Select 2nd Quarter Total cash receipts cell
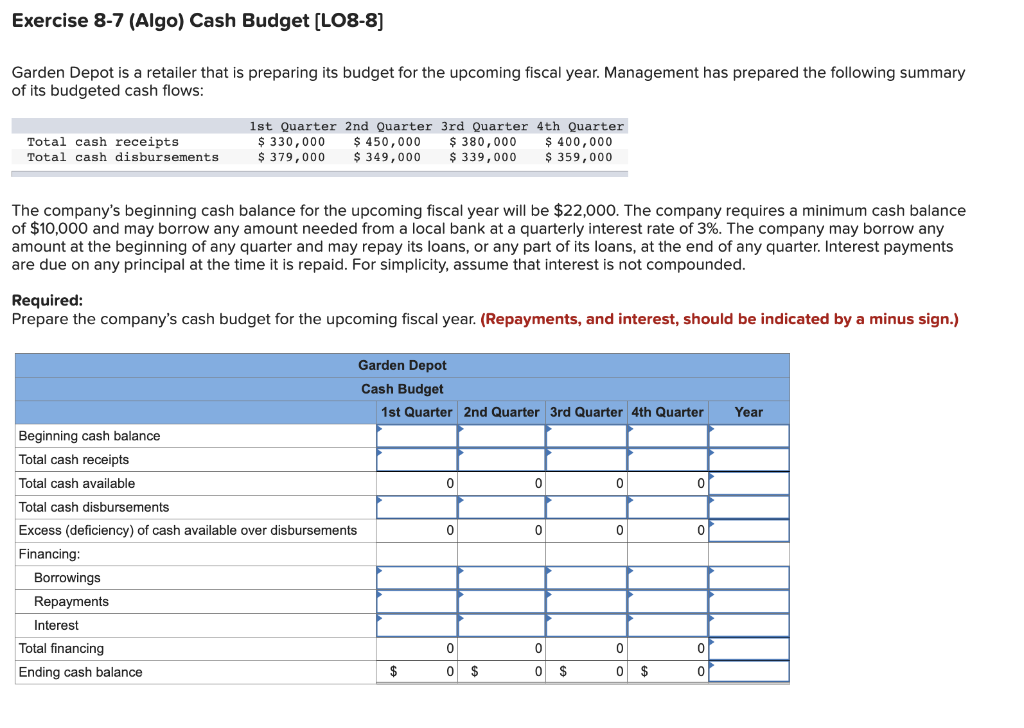The image size is (1024, 728). click(502, 460)
